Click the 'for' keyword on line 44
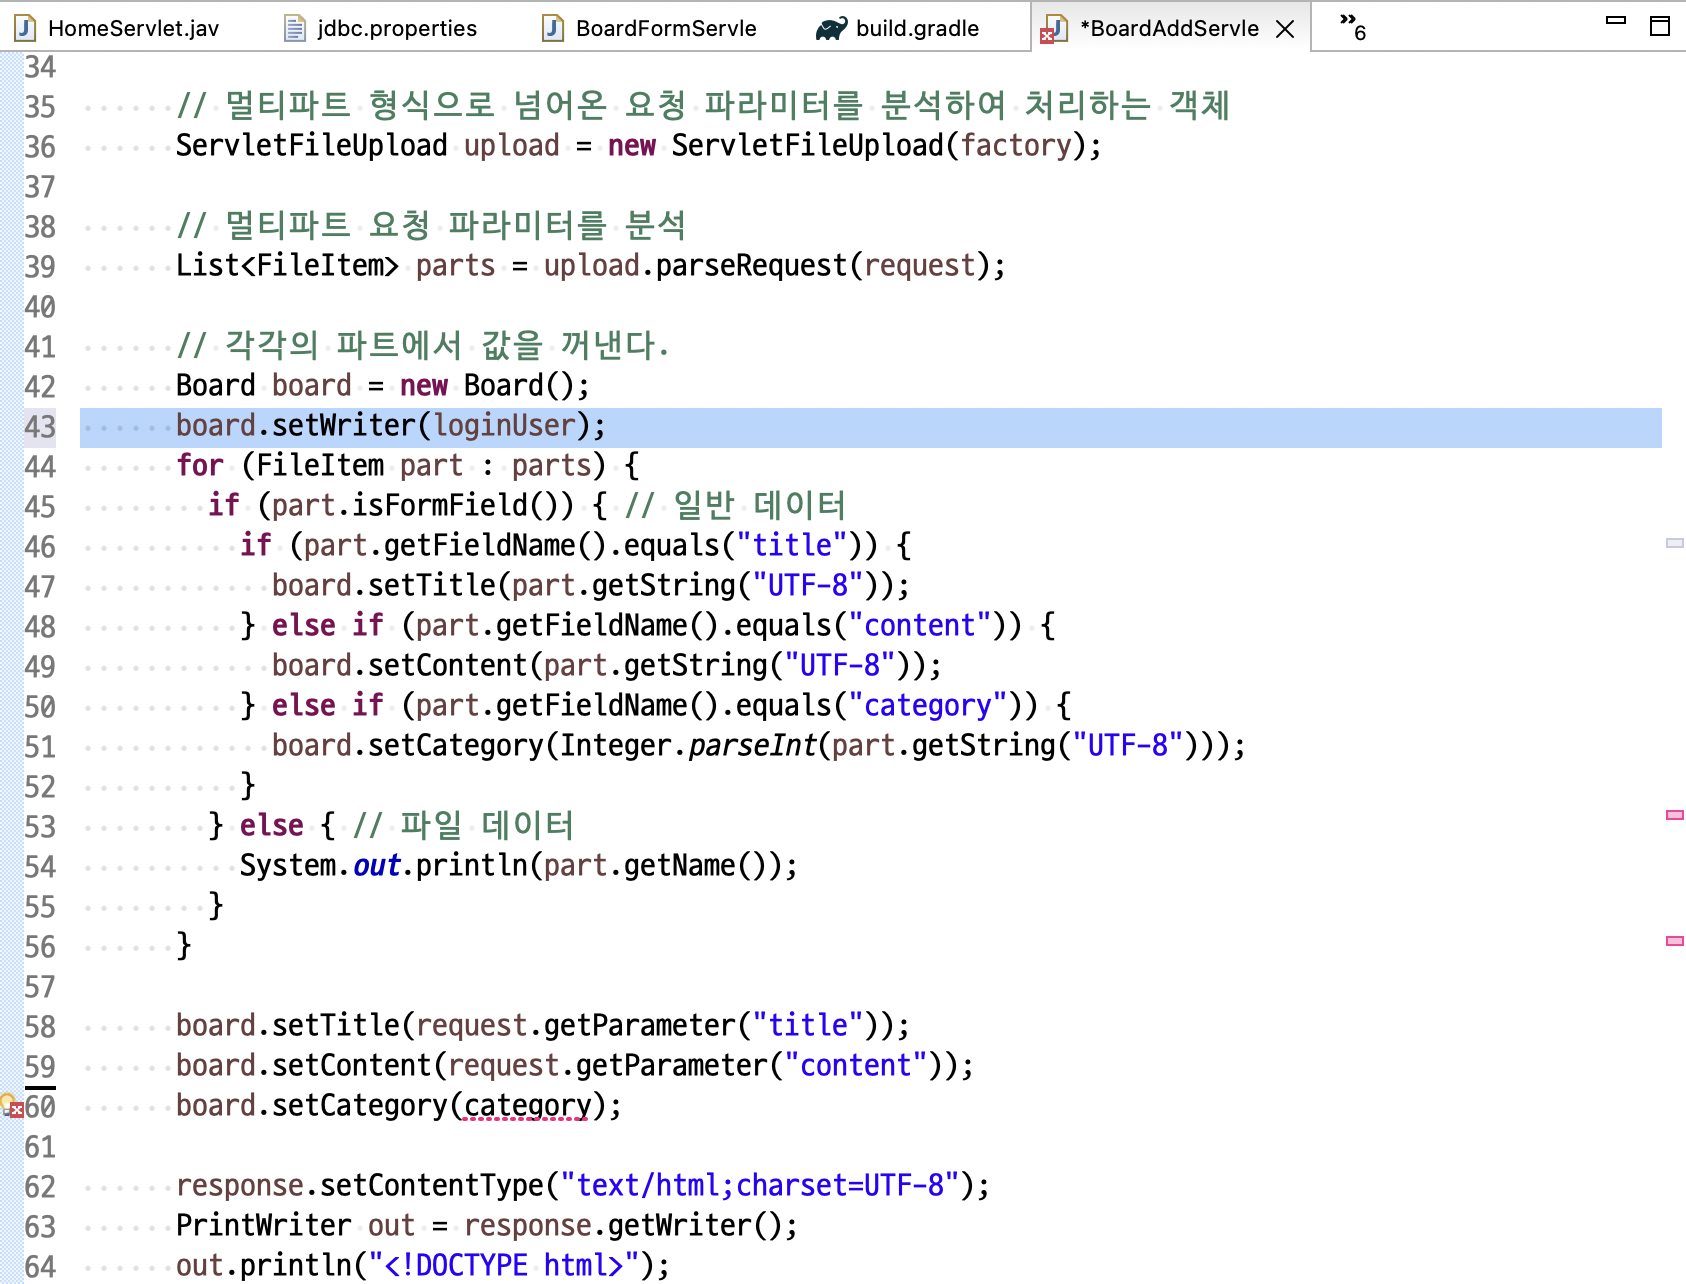Screen dimensions: 1686x1284 point(200,466)
